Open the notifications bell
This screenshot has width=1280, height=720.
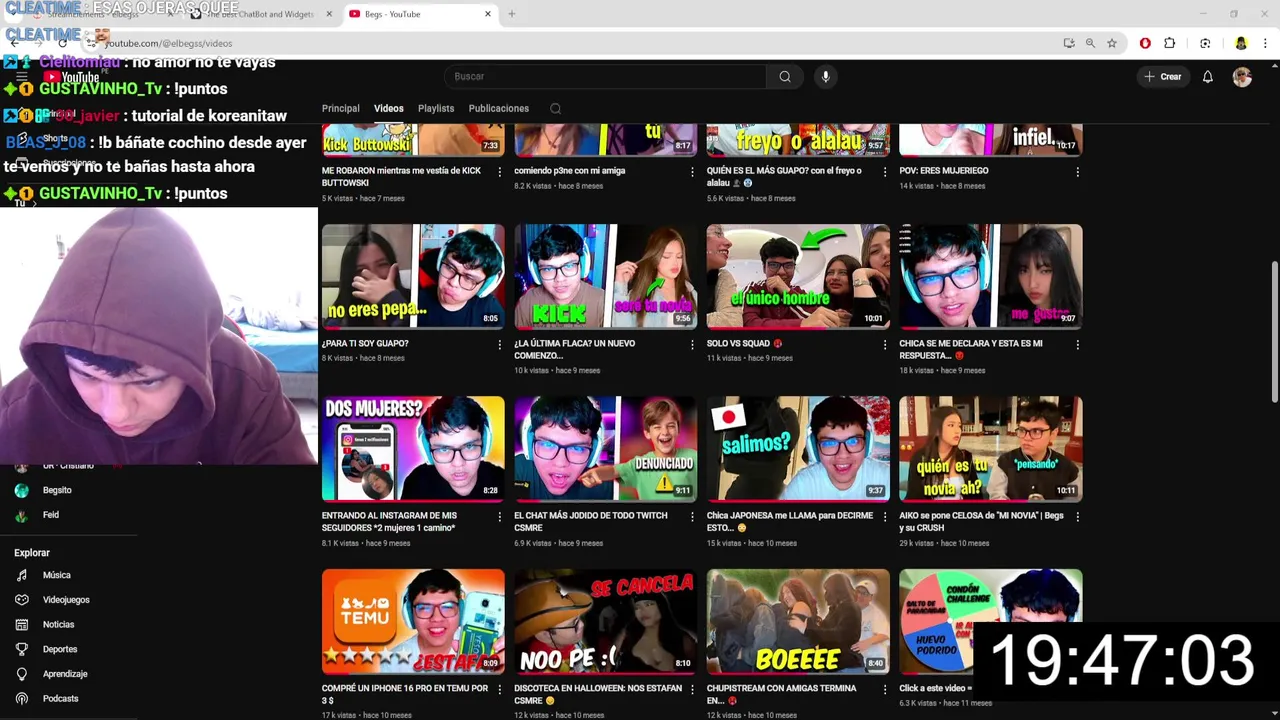[x=1207, y=77]
